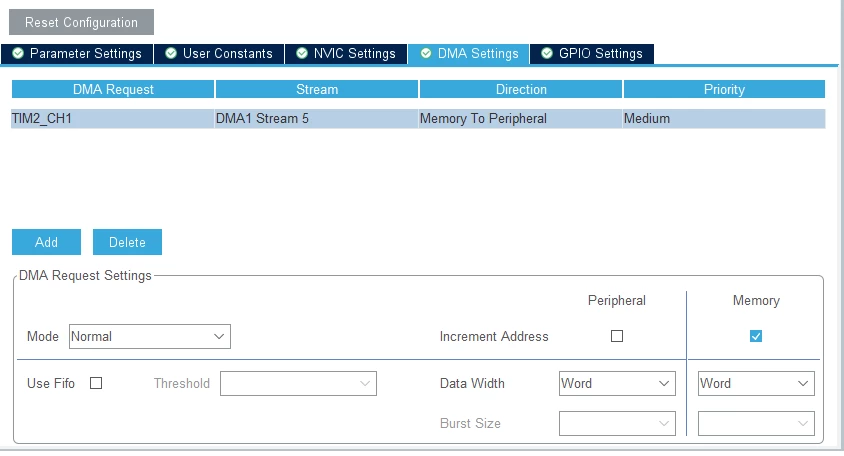Click the Memory To Peripheral direction cell

pos(521,118)
